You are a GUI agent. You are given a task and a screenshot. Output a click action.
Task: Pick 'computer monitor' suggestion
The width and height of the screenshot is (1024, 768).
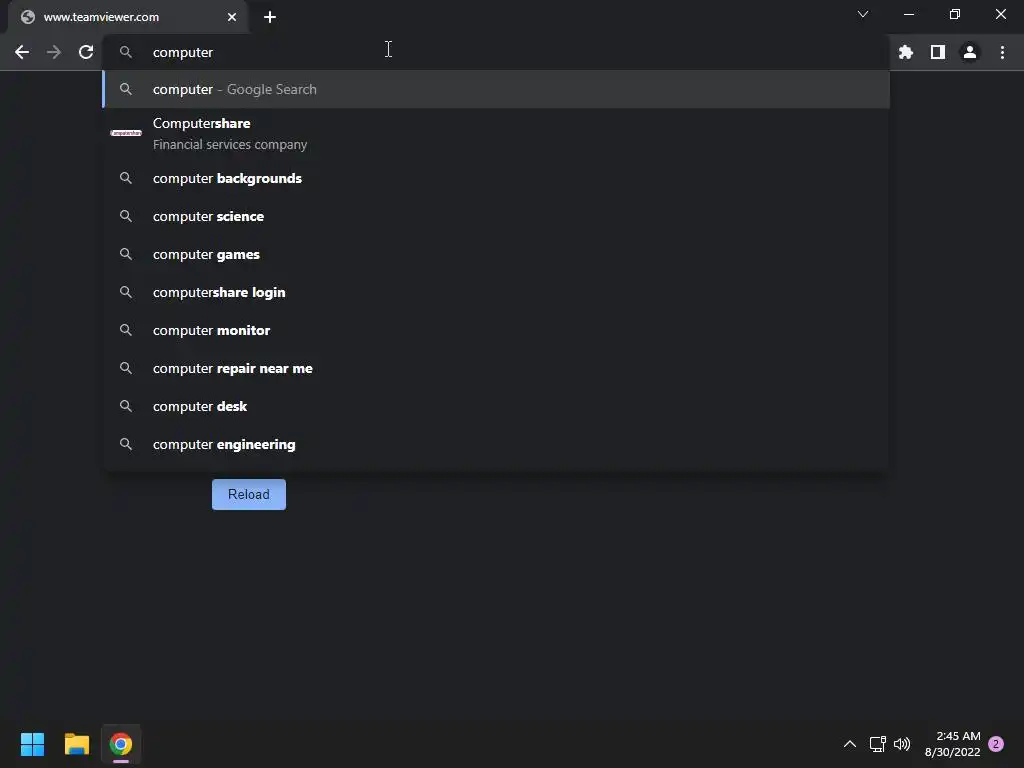(x=496, y=330)
